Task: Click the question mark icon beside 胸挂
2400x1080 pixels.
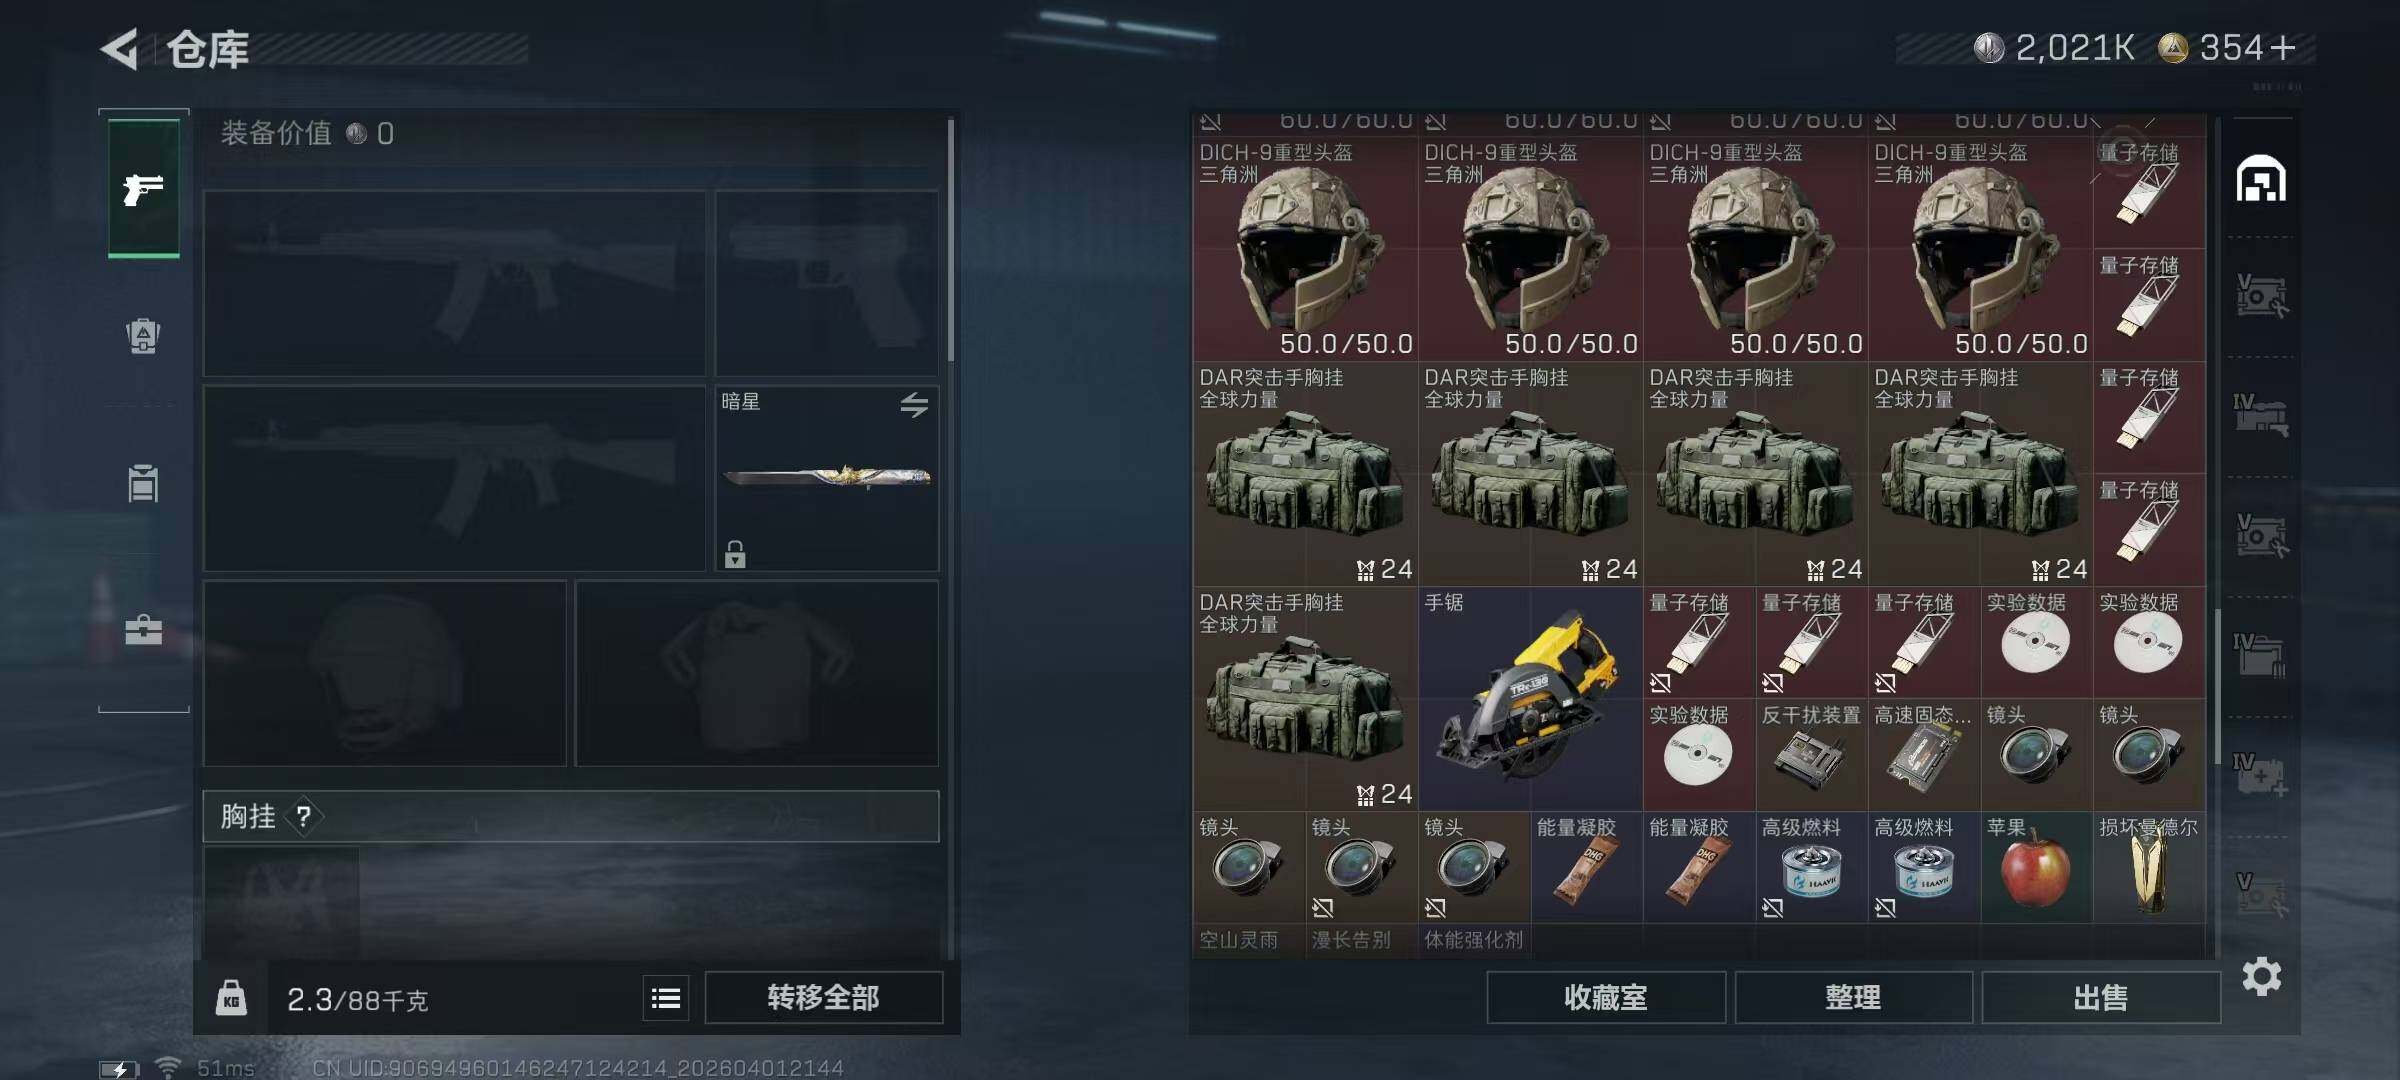Action: (x=304, y=817)
